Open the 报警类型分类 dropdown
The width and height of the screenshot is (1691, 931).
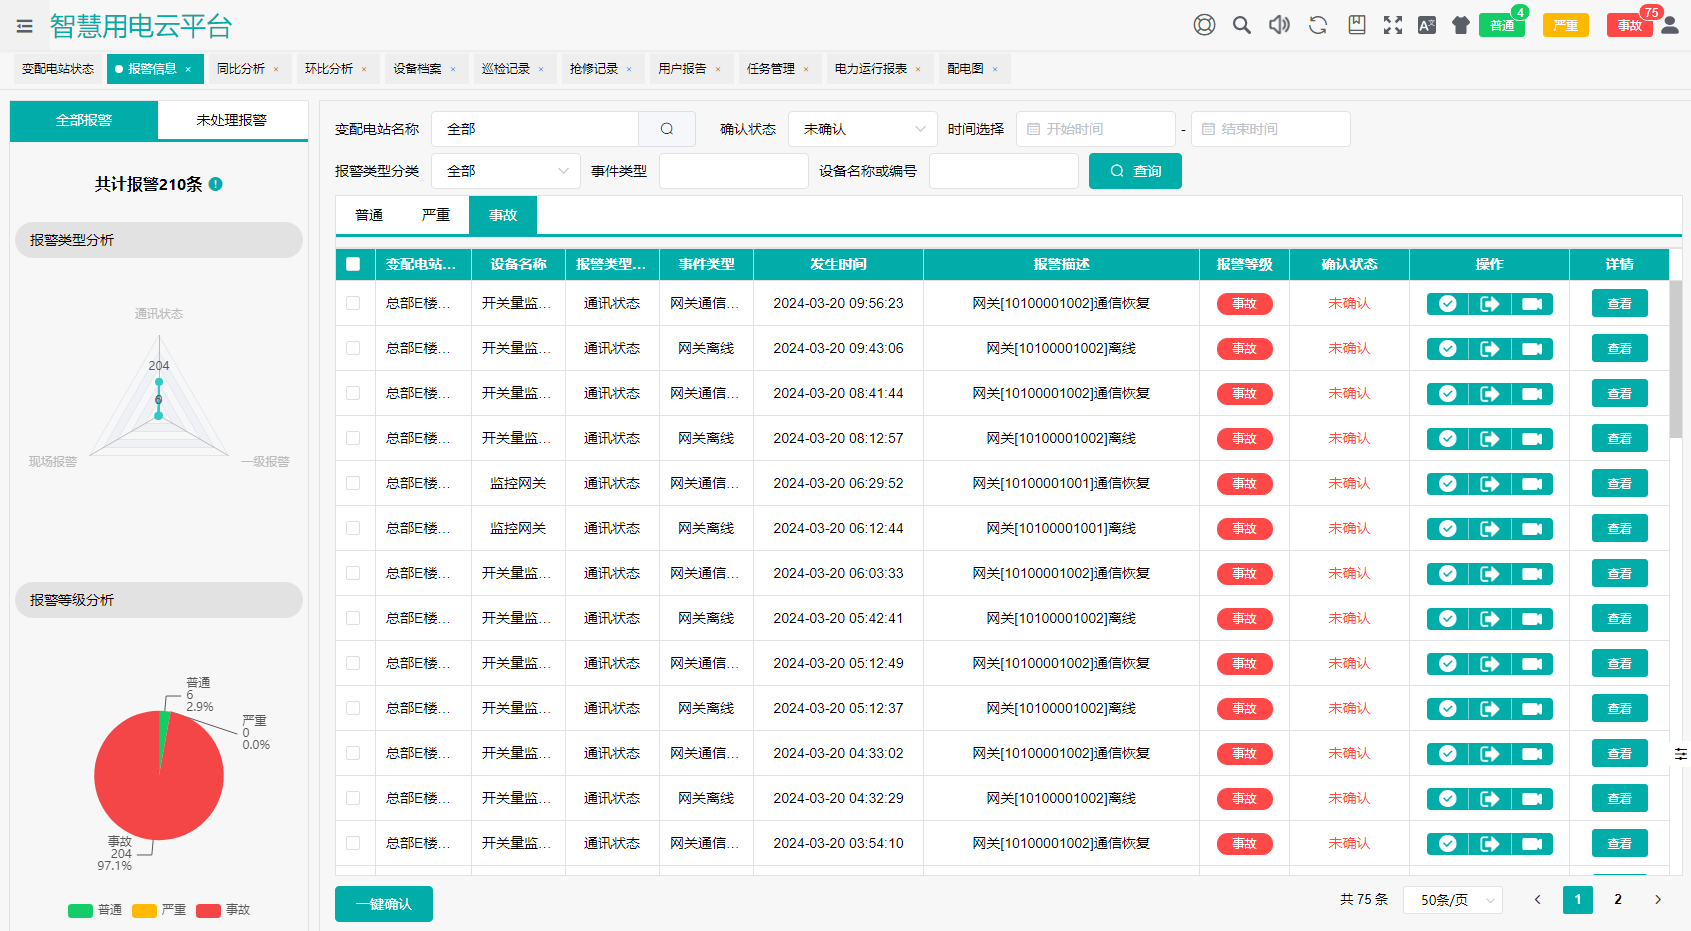pyautogui.click(x=506, y=171)
